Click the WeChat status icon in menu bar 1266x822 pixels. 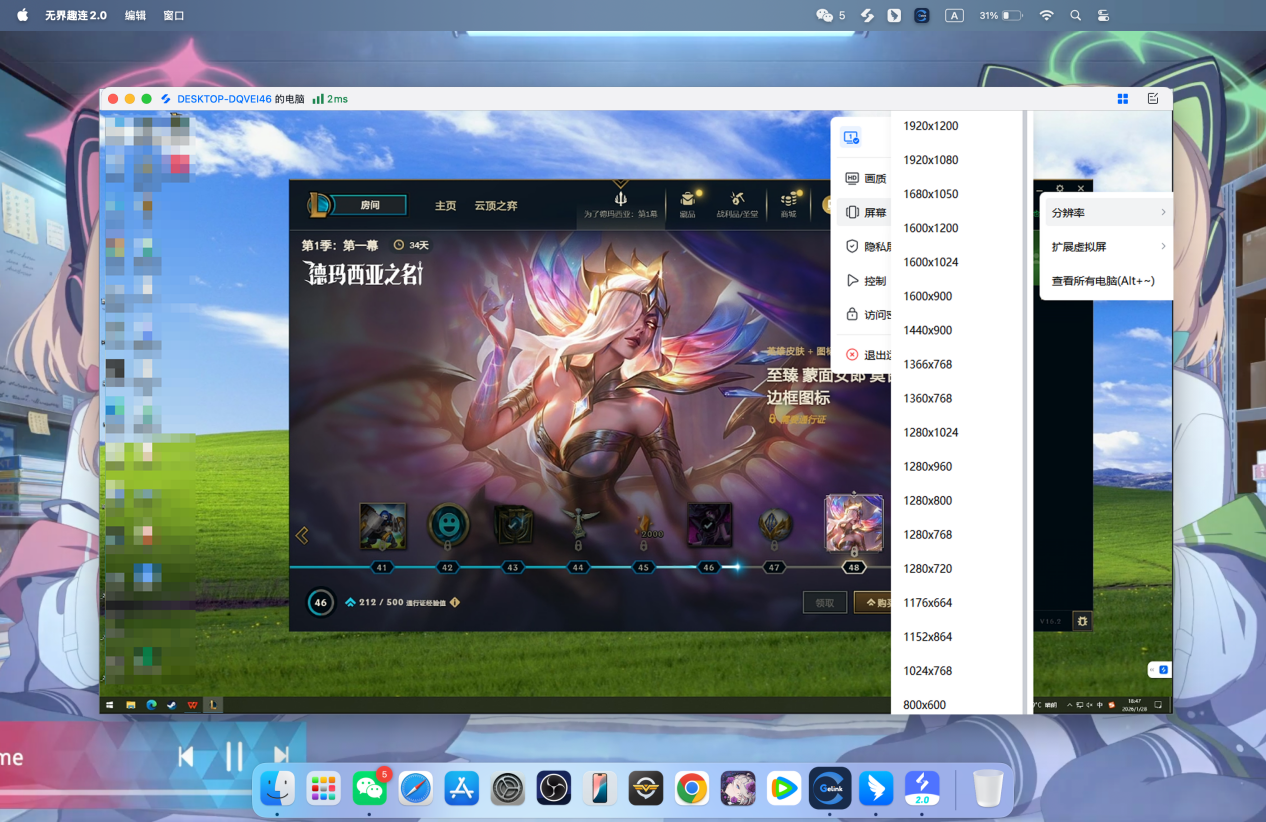825,16
